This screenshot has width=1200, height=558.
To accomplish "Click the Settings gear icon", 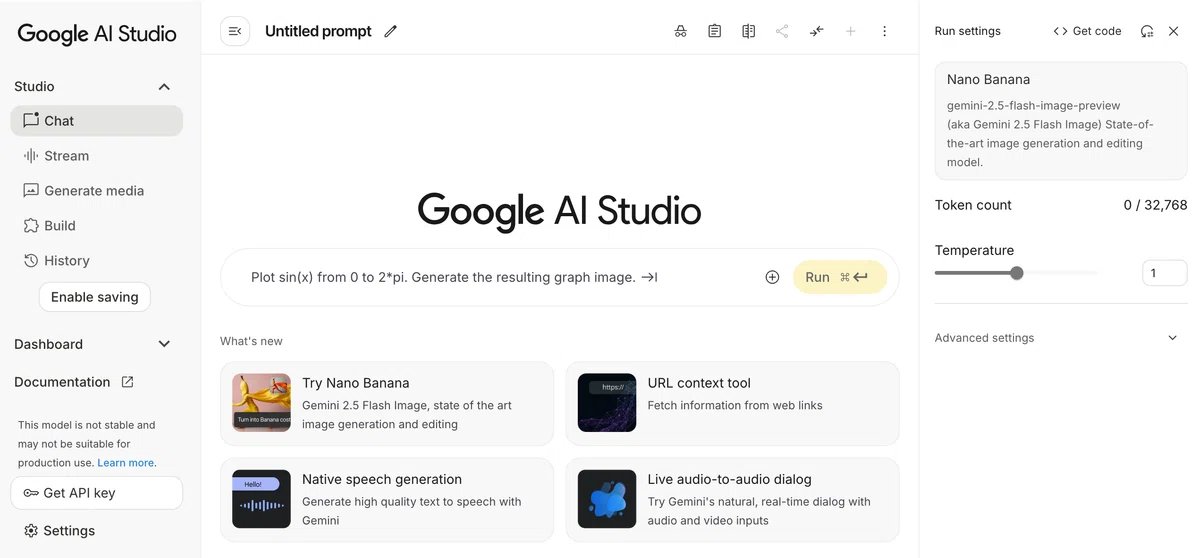I will click(31, 530).
